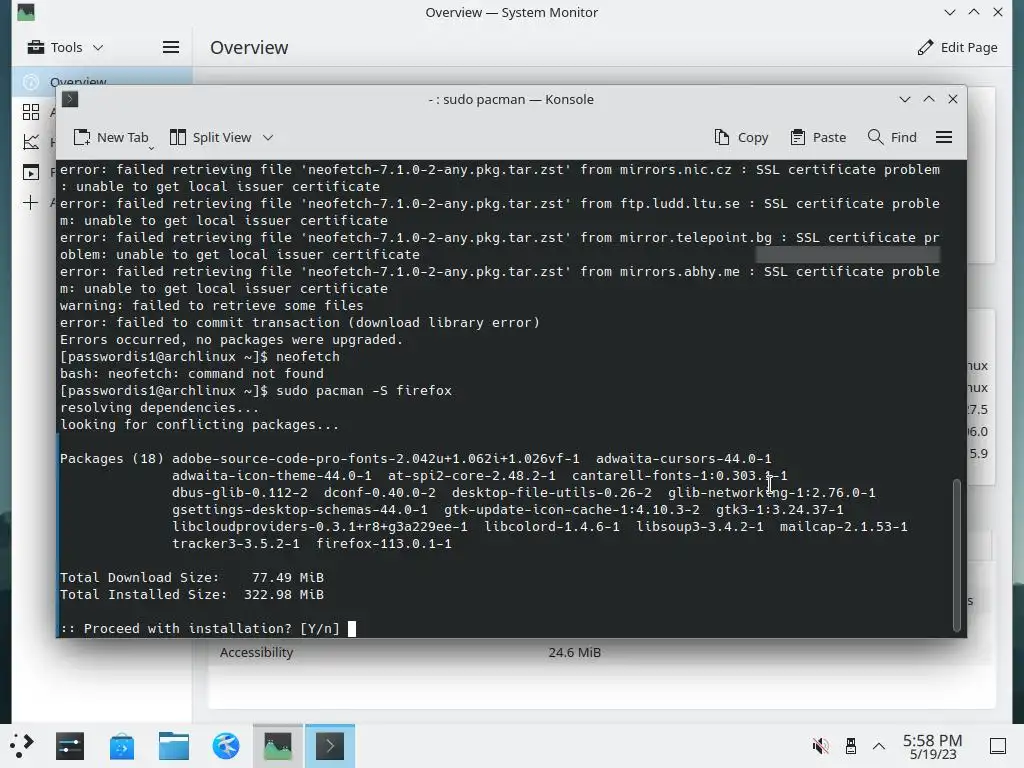Switch to the Konsole taskbar entry
Screen dimensions: 1024x768
[330, 746]
